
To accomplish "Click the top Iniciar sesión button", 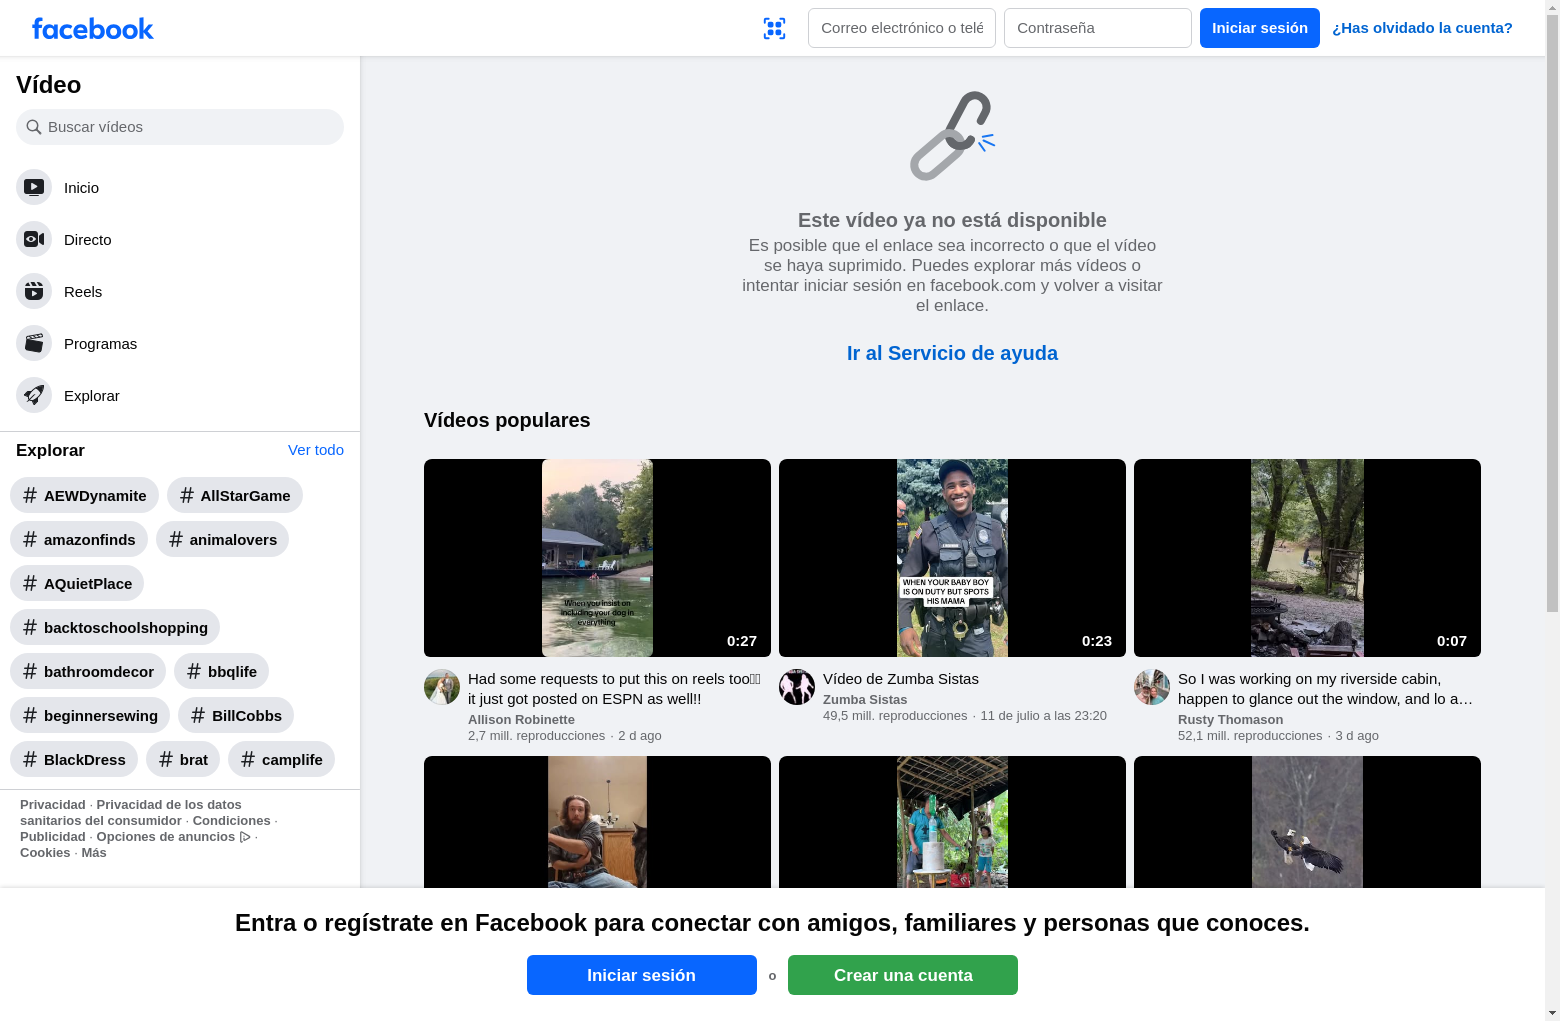I will [x=1260, y=28].
